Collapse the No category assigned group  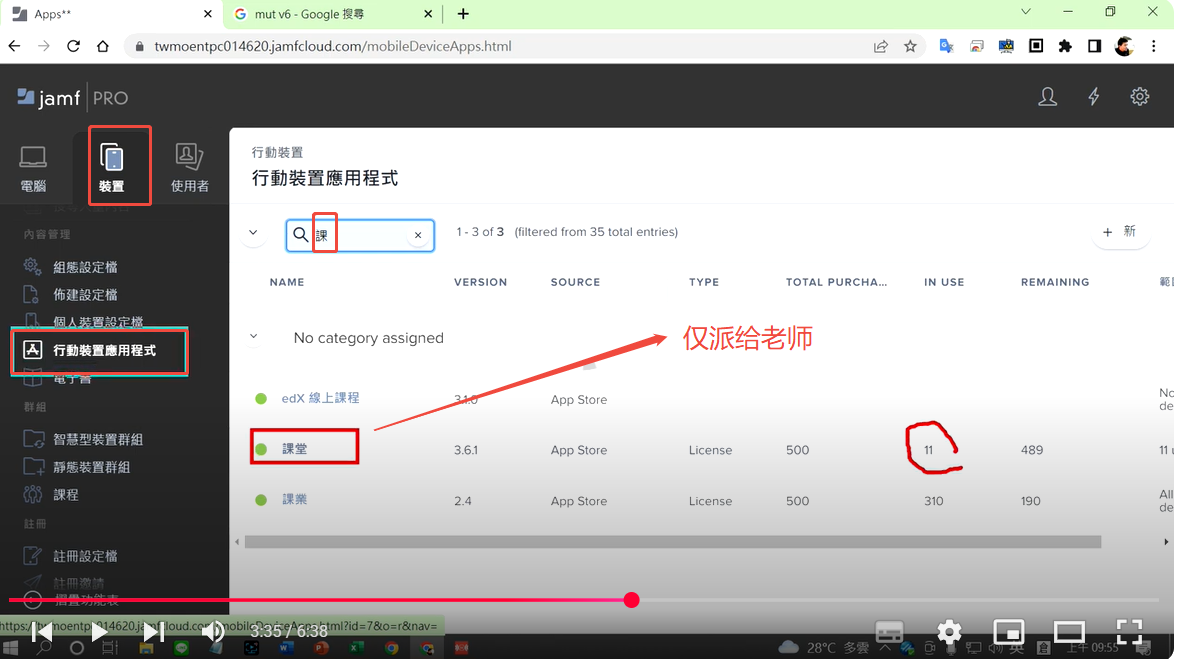click(x=254, y=338)
